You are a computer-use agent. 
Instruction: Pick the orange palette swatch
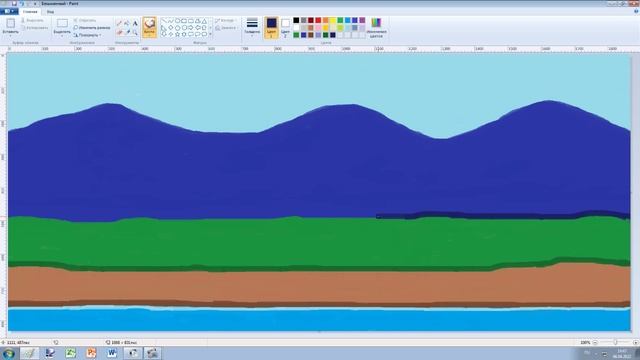(326, 20)
